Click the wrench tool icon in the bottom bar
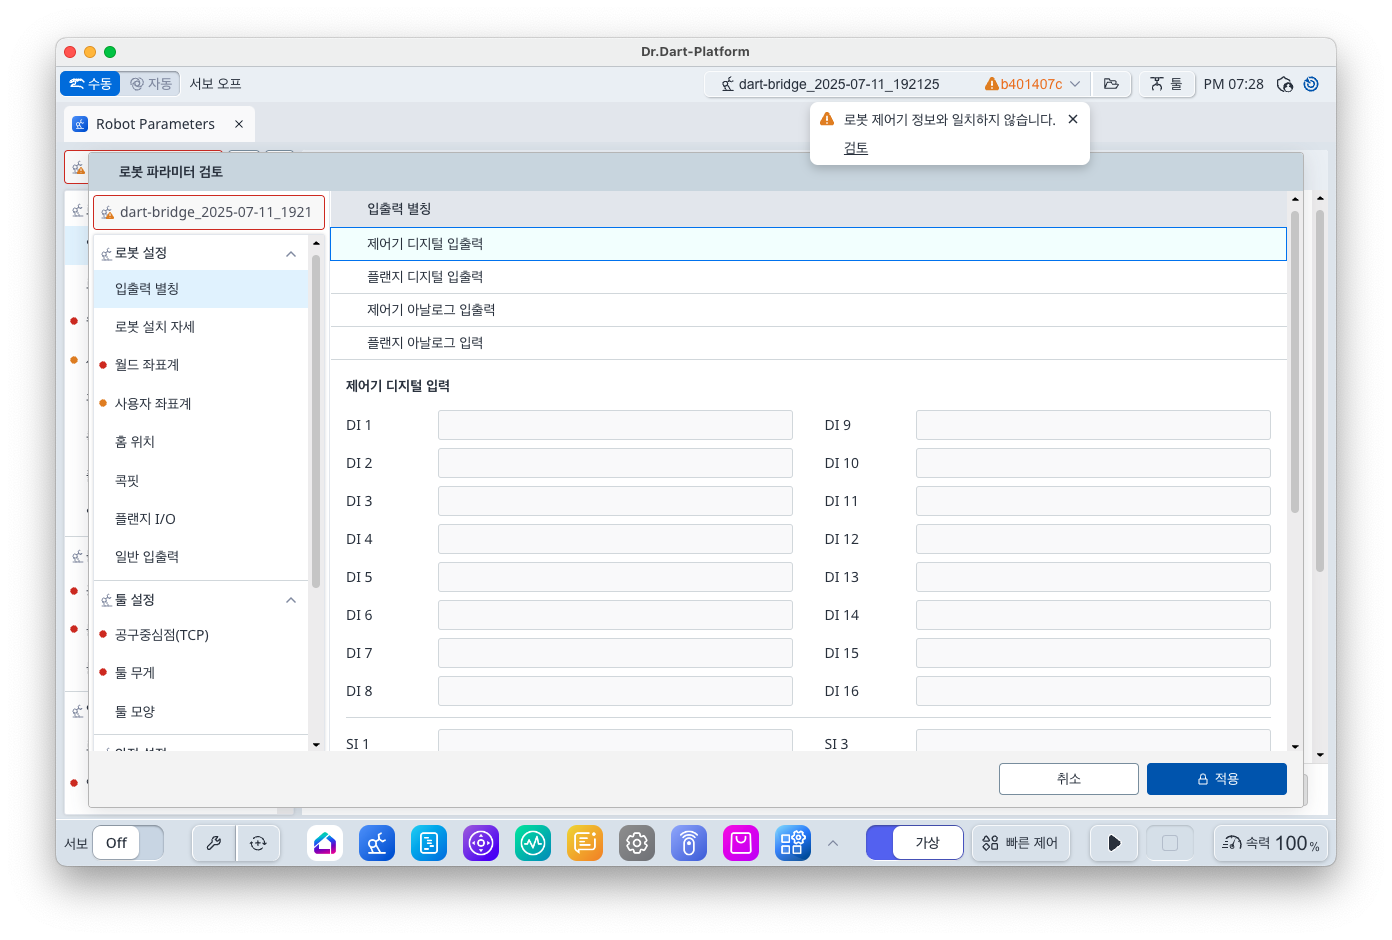Image resolution: width=1392 pixels, height=940 pixels. (x=214, y=843)
